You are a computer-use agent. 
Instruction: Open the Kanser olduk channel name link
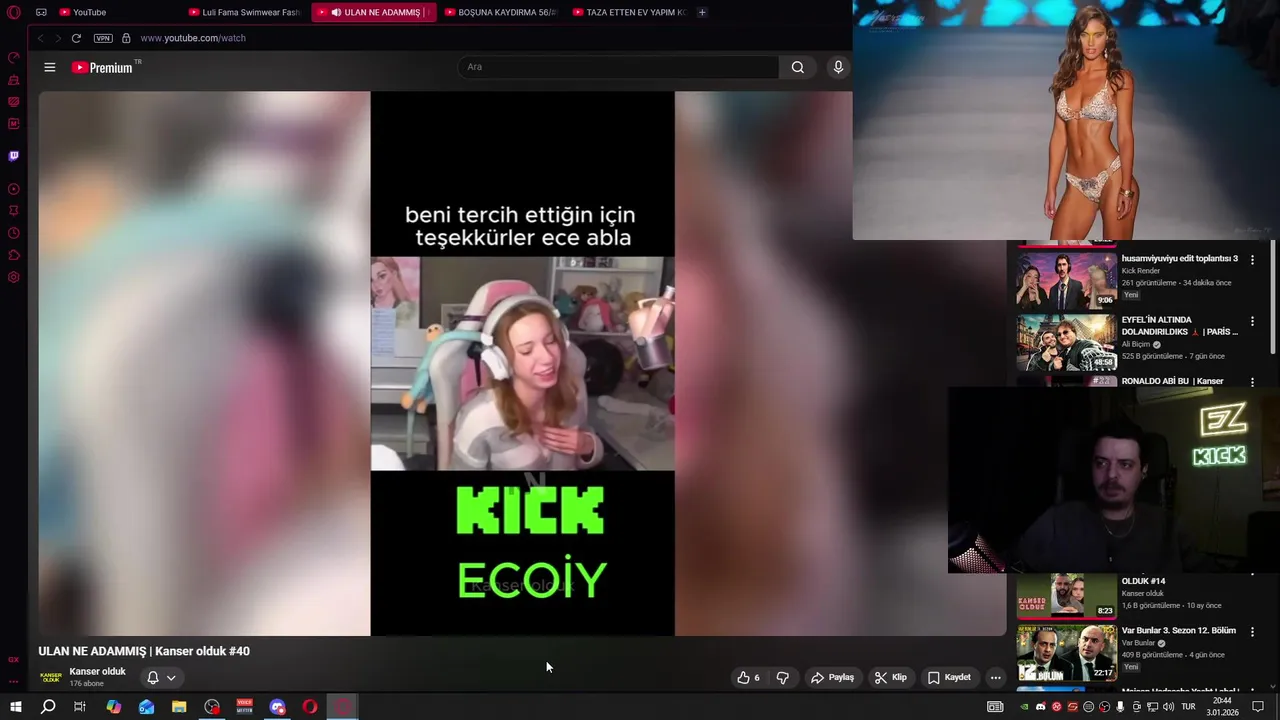[x=97, y=672]
